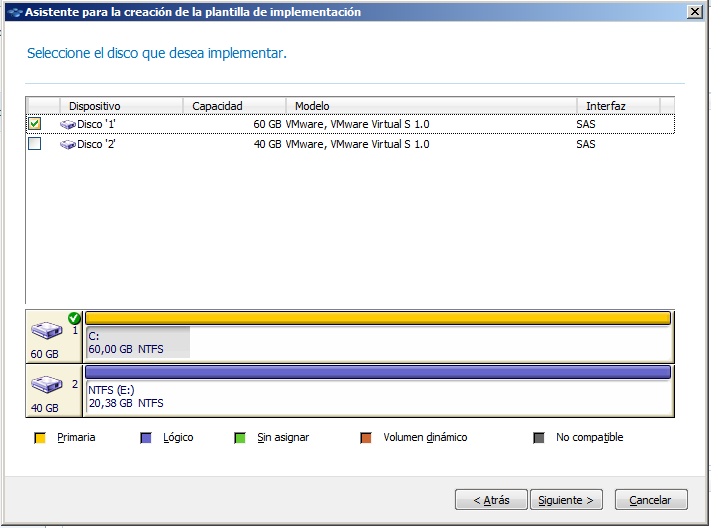Click the blue logical partition bar

coord(378,372)
